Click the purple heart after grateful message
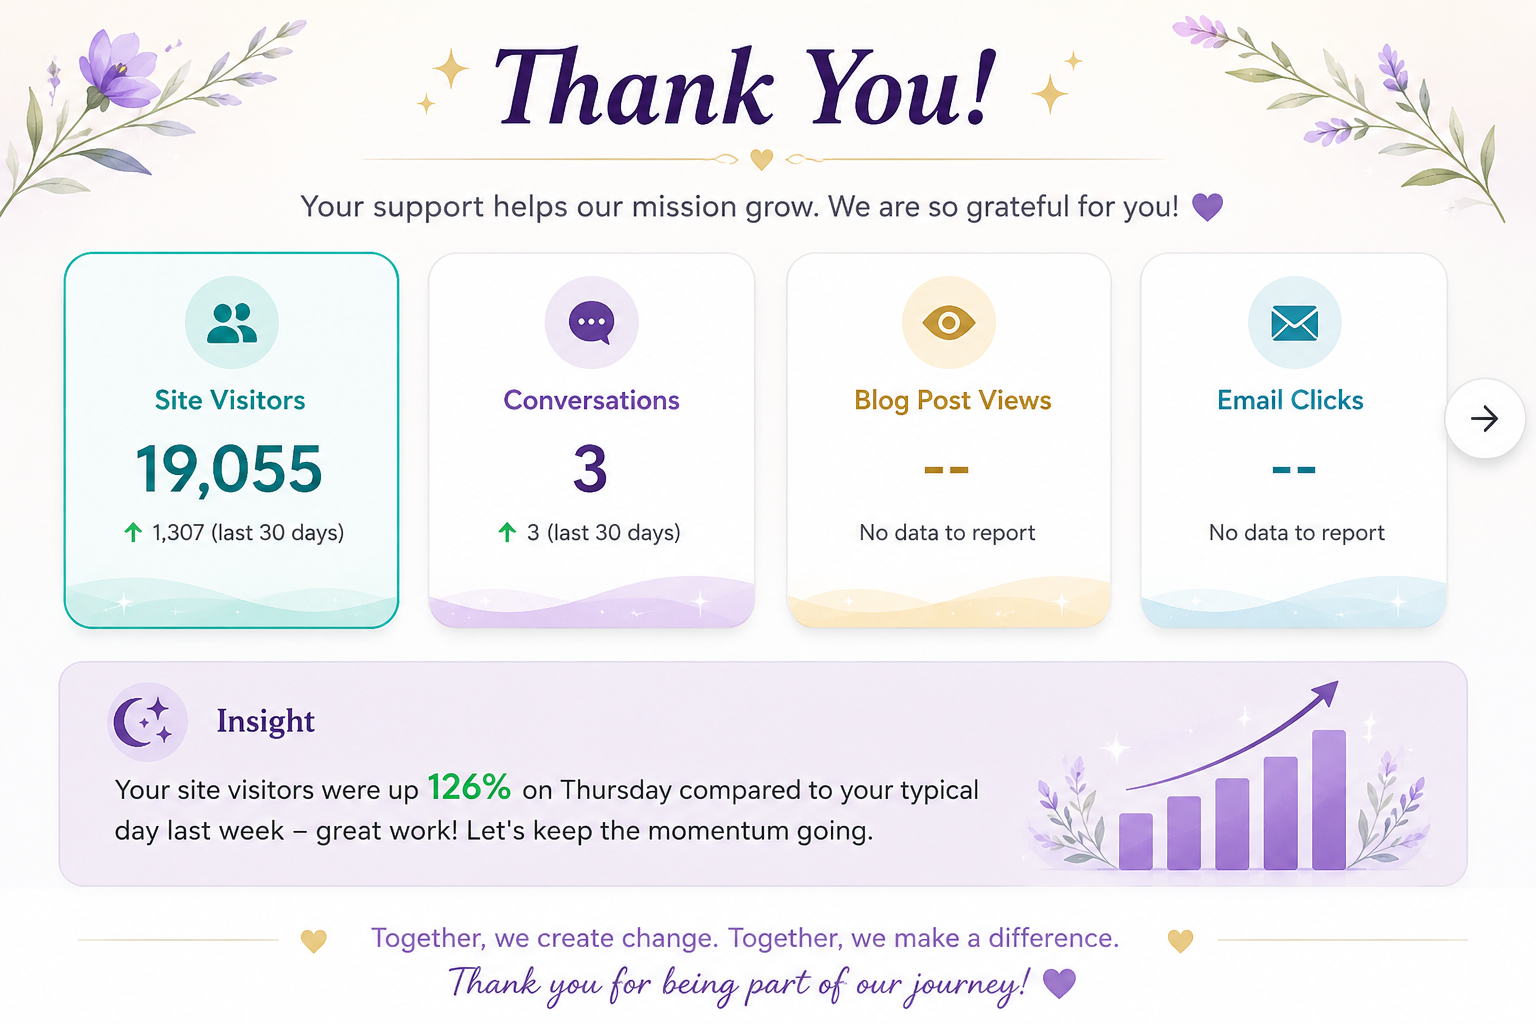 [1208, 207]
